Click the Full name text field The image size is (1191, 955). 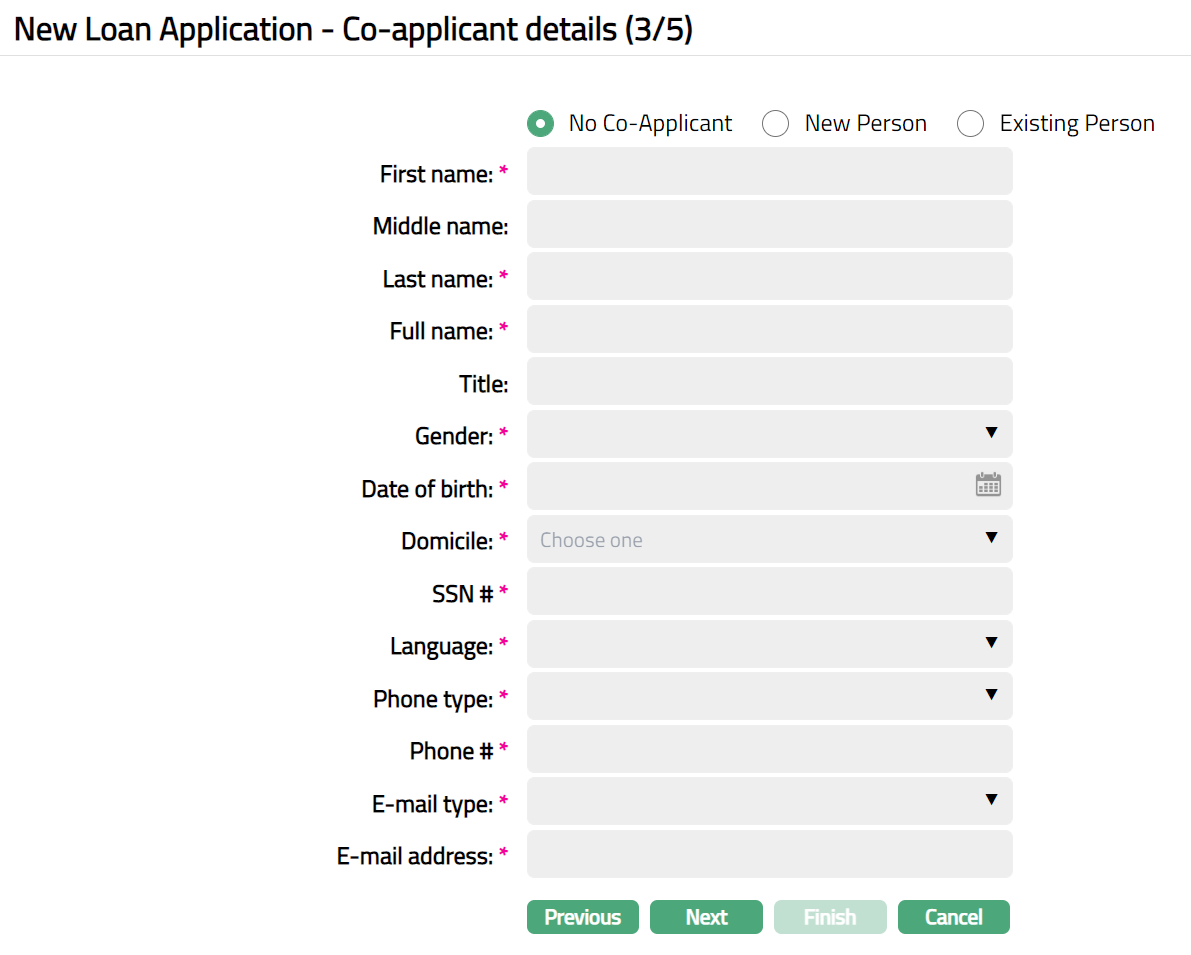[769, 329]
